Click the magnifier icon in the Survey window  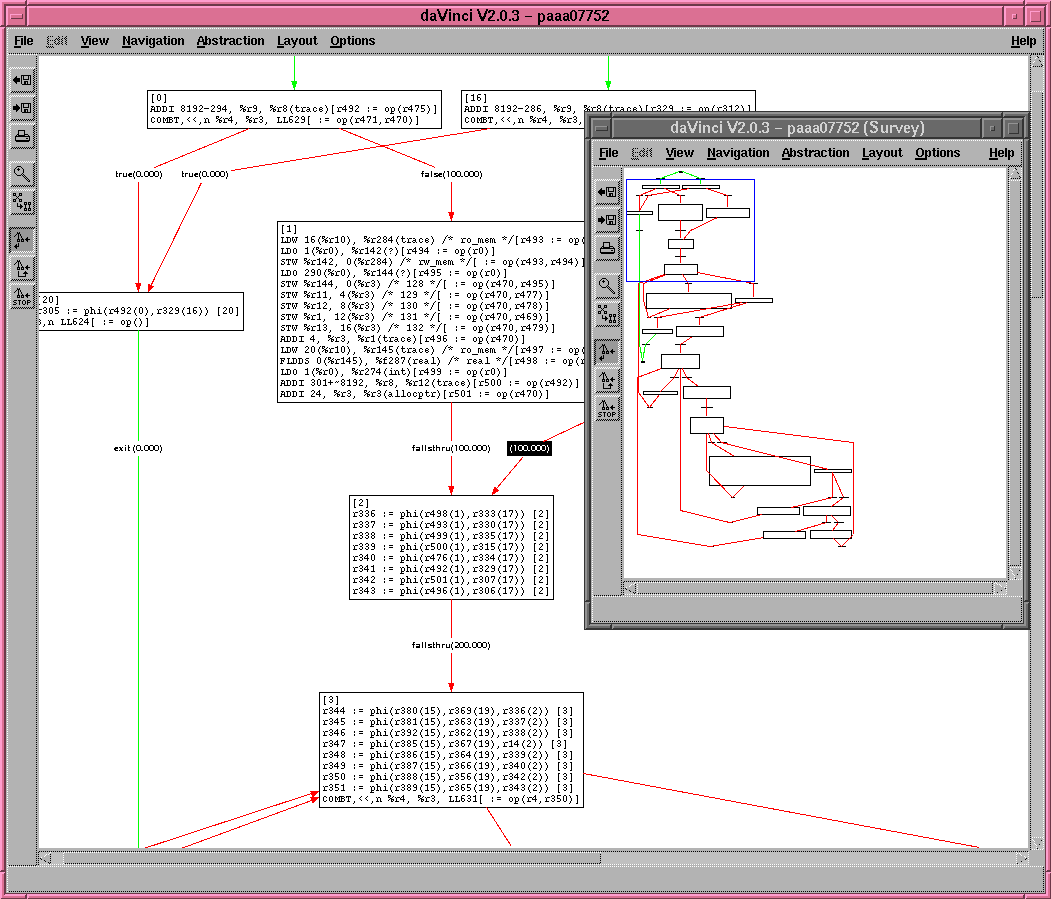607,285
